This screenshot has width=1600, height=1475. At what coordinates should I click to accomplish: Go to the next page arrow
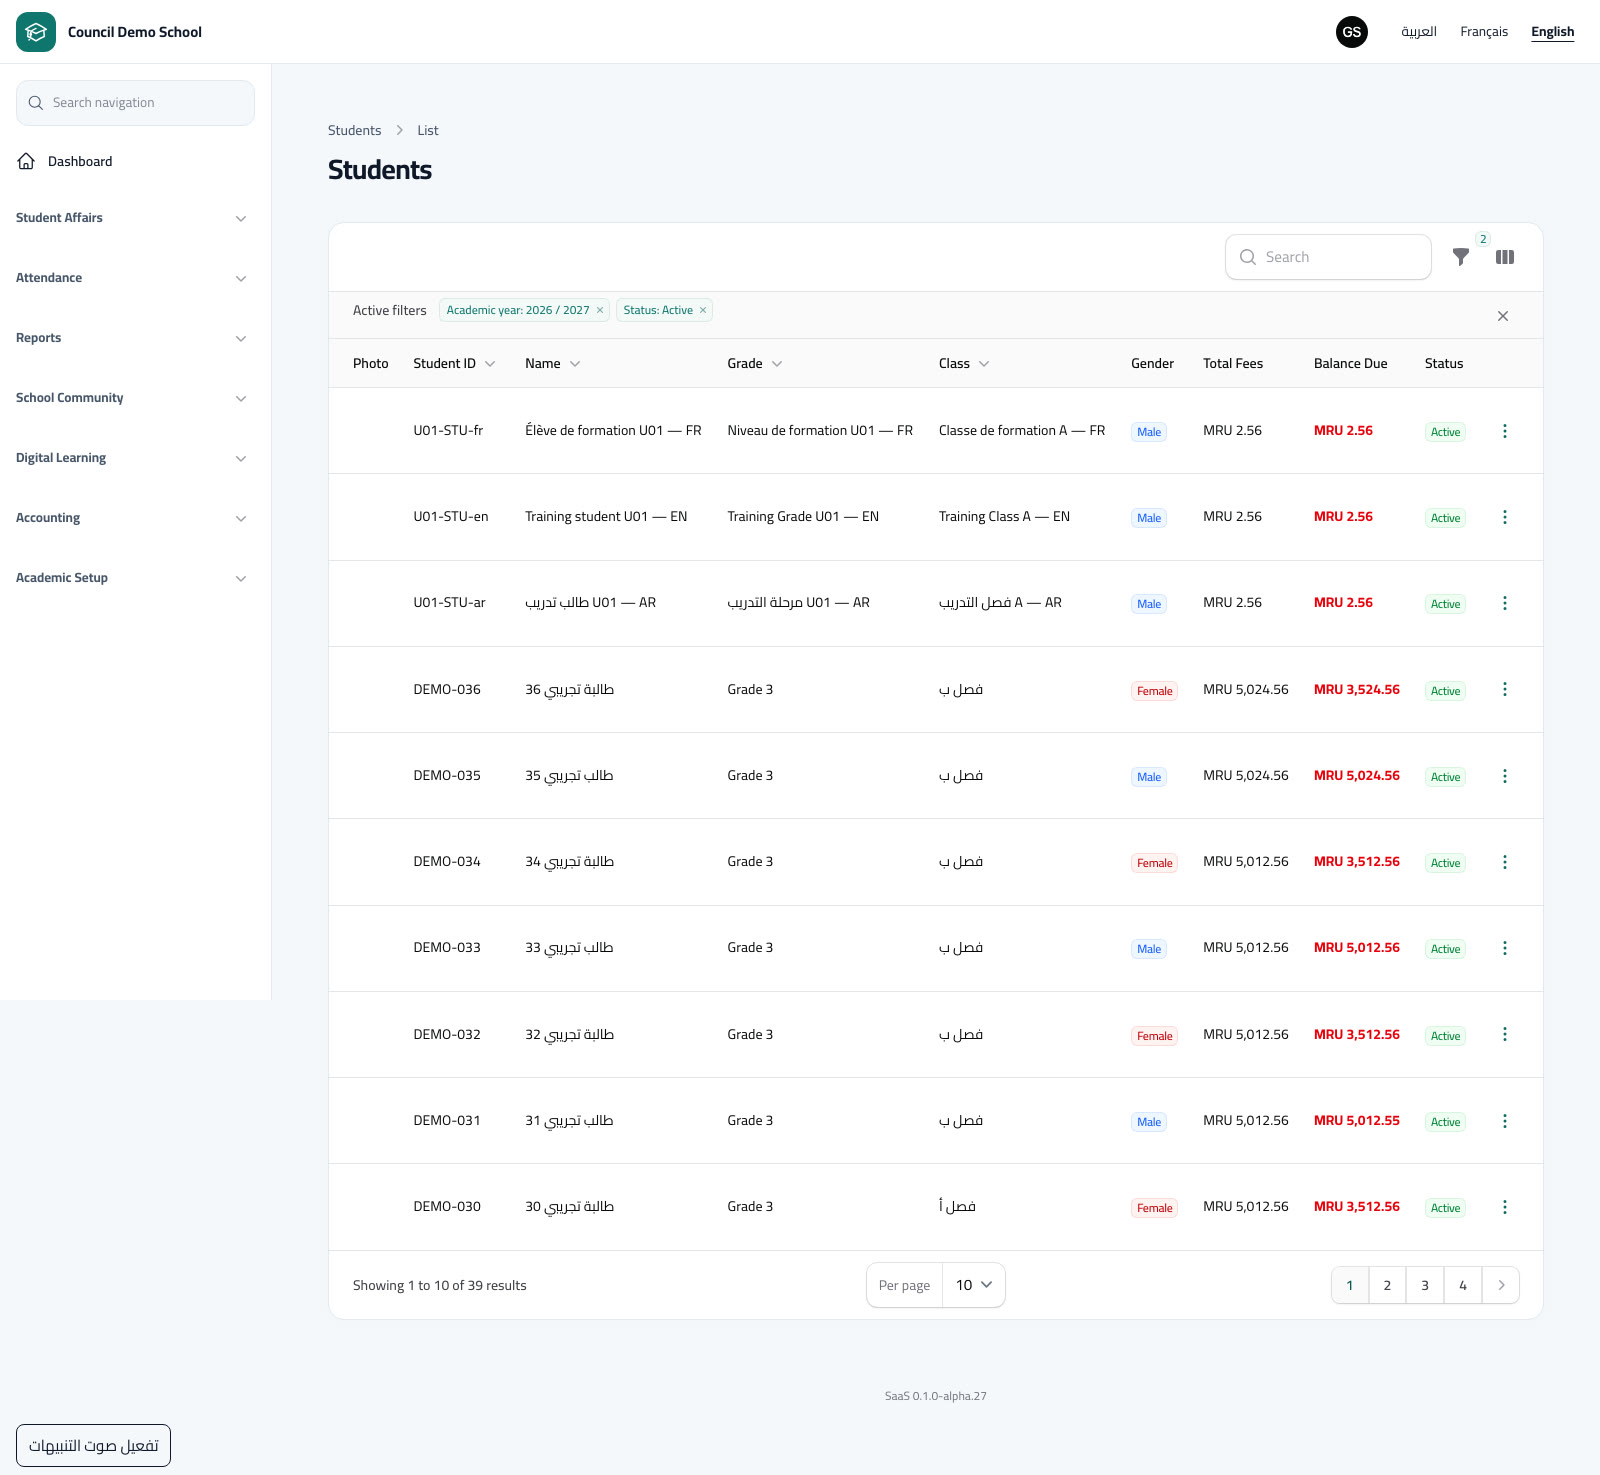tap(1501, 1285)
